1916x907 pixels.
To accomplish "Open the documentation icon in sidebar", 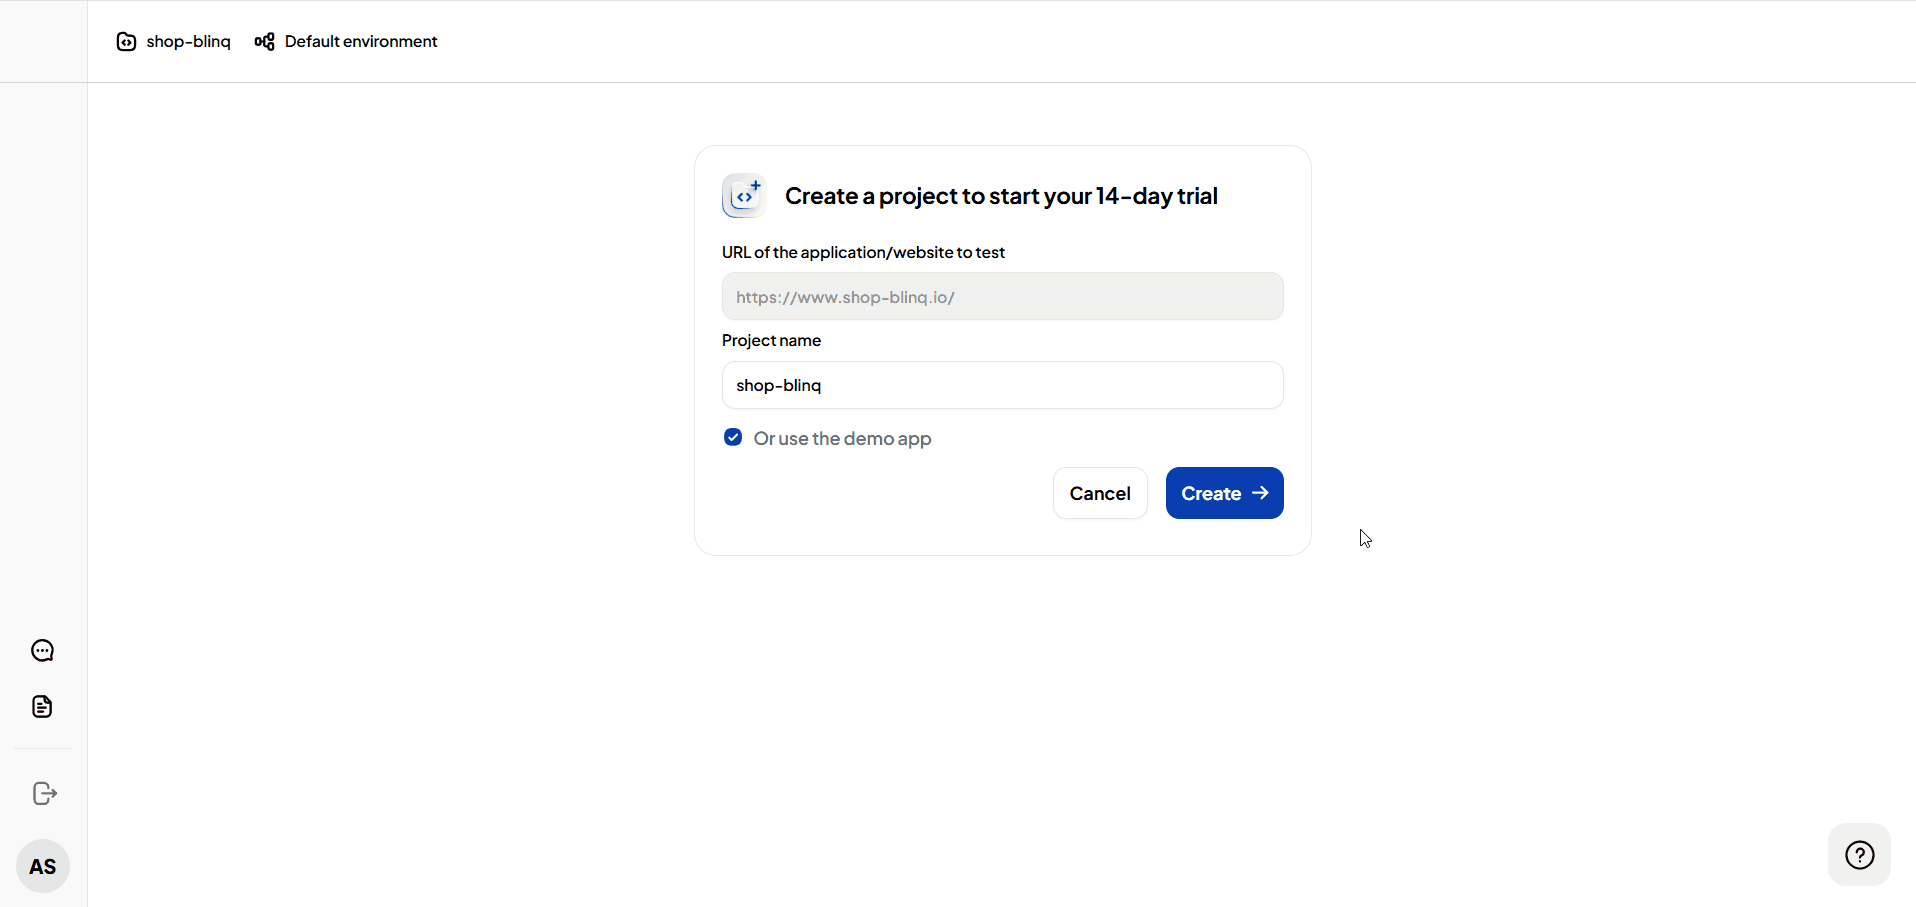I will [x=42, y=707].
